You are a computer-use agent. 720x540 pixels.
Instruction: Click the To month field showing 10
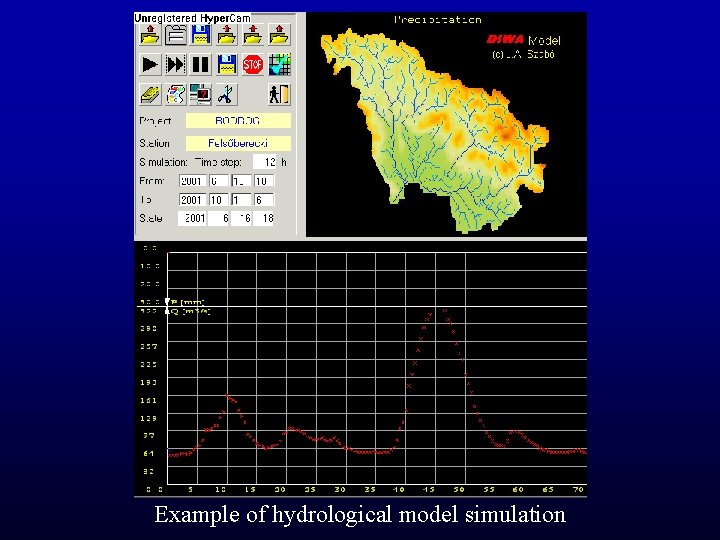pos(219,200)
